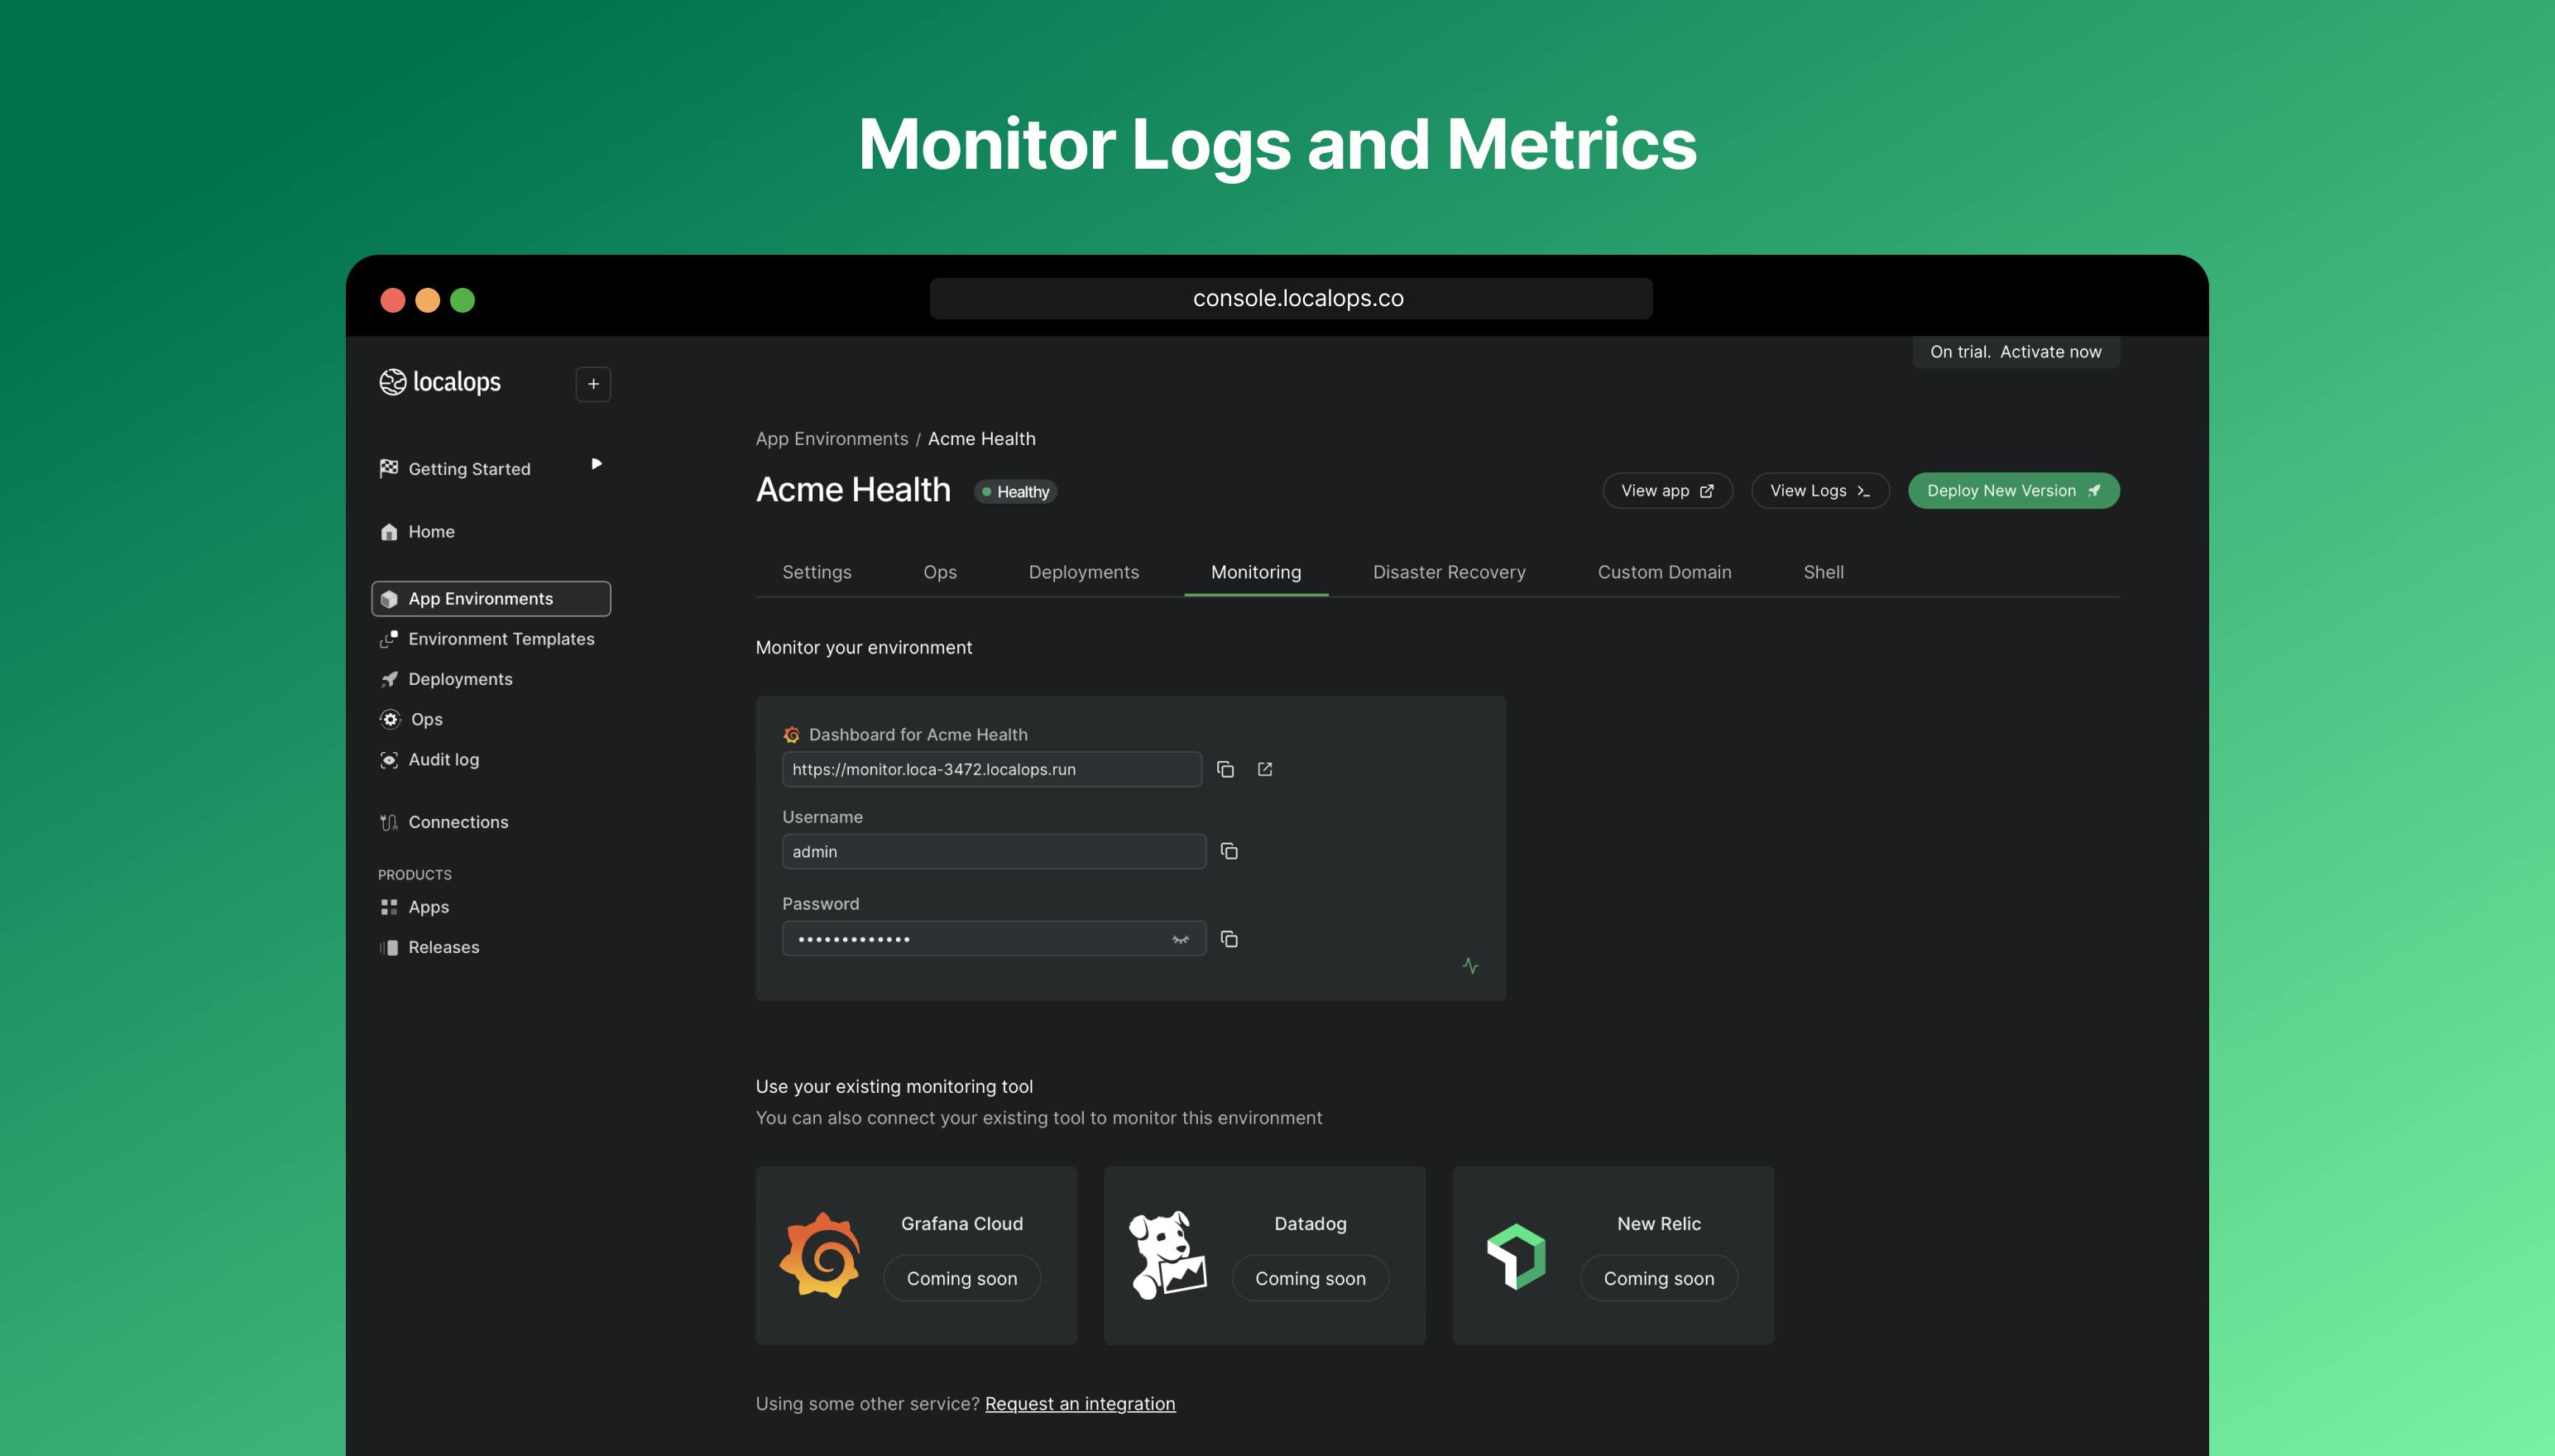Click the dashboard URL field
2555x1456 pixels.
[992, 769]
